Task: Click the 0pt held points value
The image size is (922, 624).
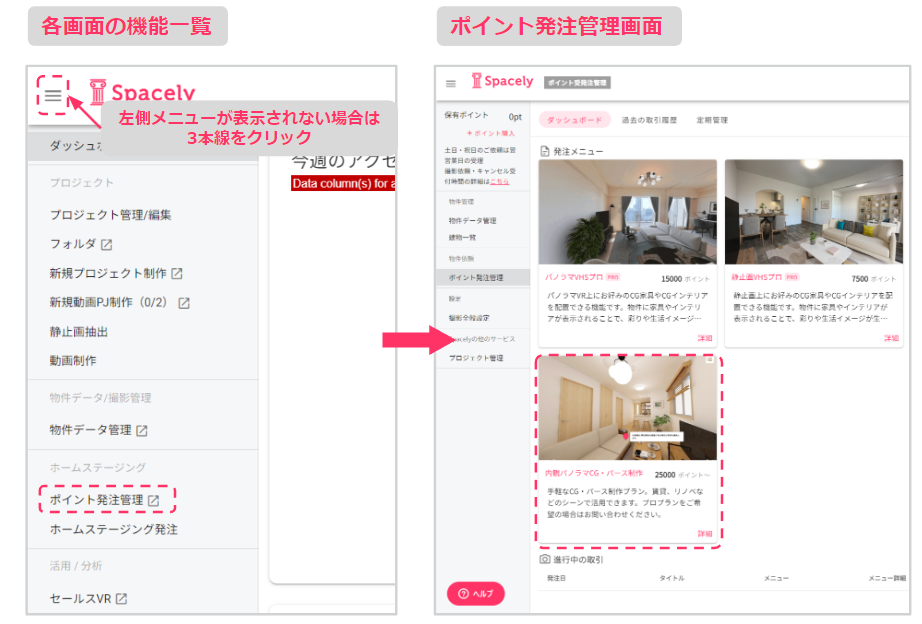Action: pyautogui.click(x=515, y=117)
